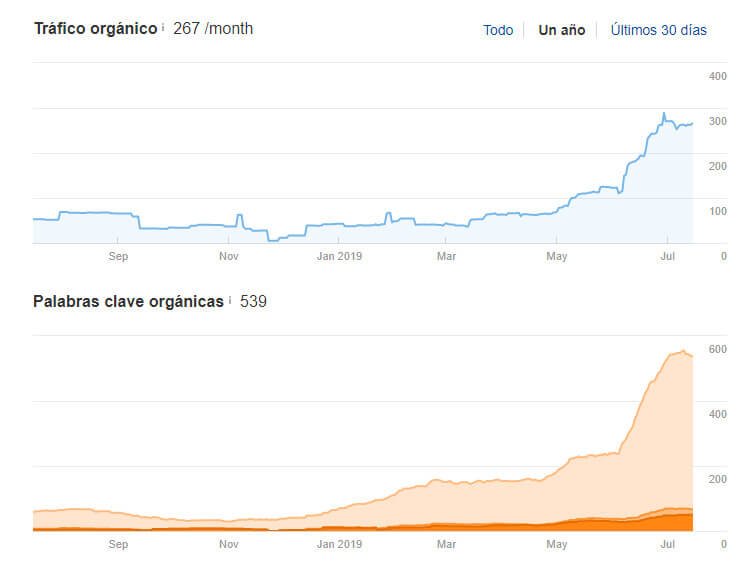Switch the time range to Todo
Image resolution: width=749 pixels, height=568 pixels.
(498, 30)
